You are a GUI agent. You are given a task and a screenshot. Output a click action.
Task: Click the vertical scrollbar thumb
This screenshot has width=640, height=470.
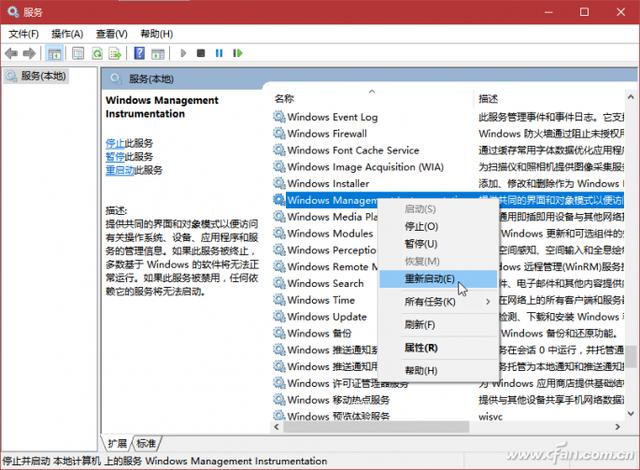[631, 356]
